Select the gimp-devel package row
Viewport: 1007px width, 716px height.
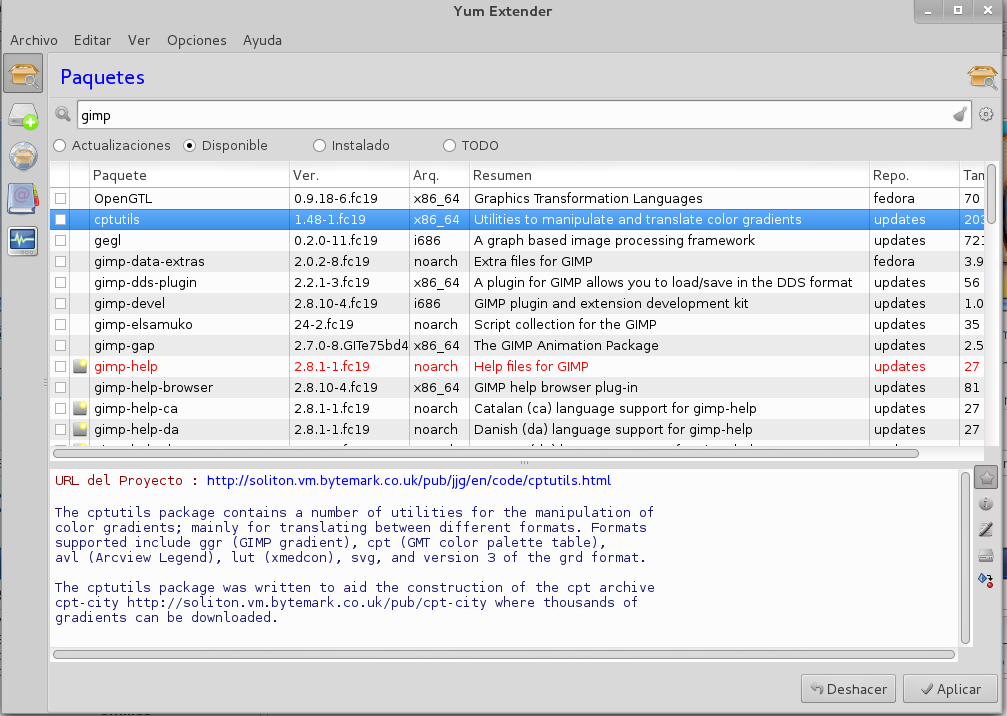coord(517,303)
